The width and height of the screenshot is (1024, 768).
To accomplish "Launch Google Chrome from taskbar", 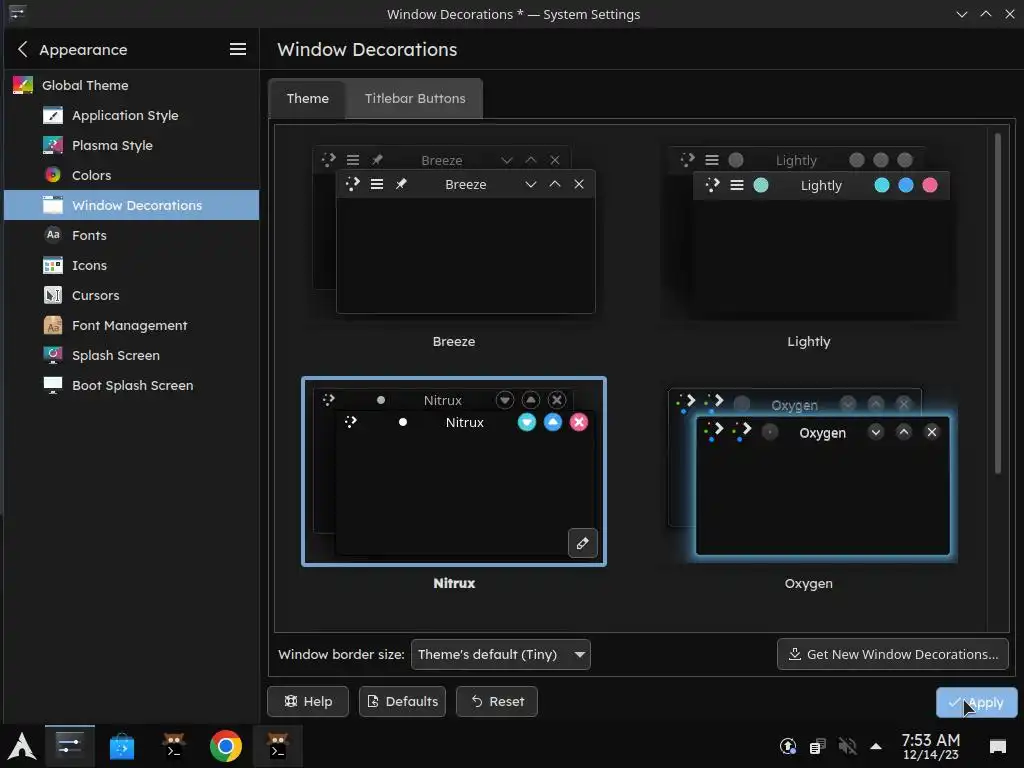I will (225, 746).
